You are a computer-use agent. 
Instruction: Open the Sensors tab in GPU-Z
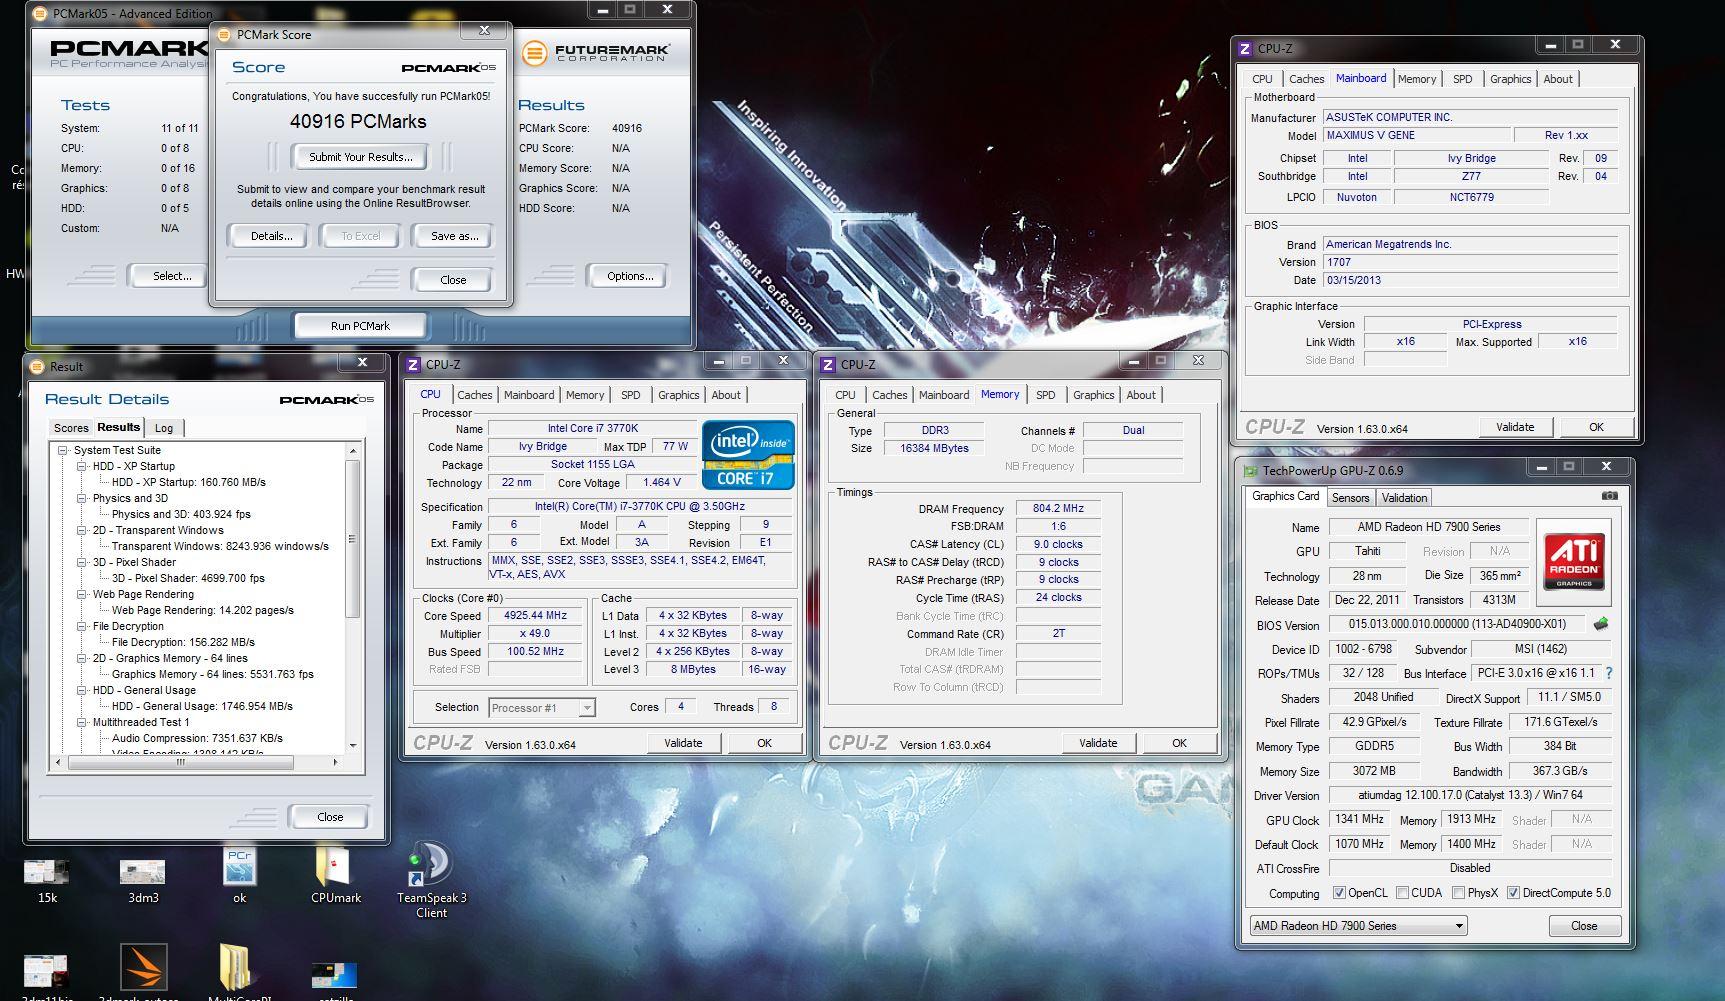1350,498
